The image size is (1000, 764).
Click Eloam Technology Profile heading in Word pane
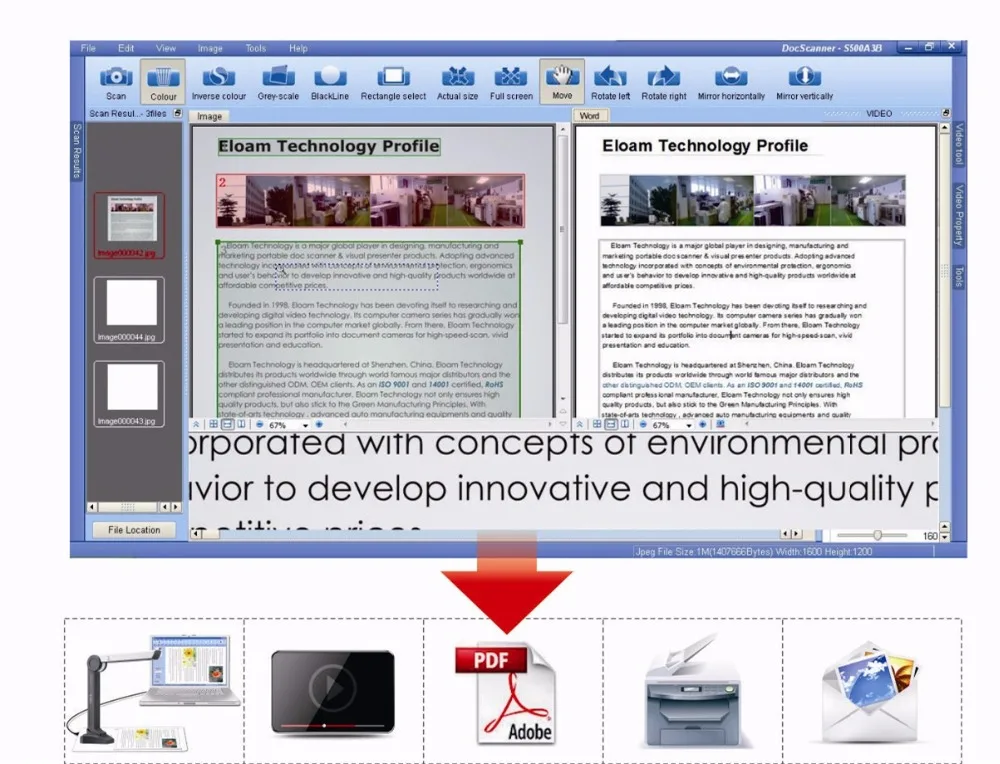705,146
